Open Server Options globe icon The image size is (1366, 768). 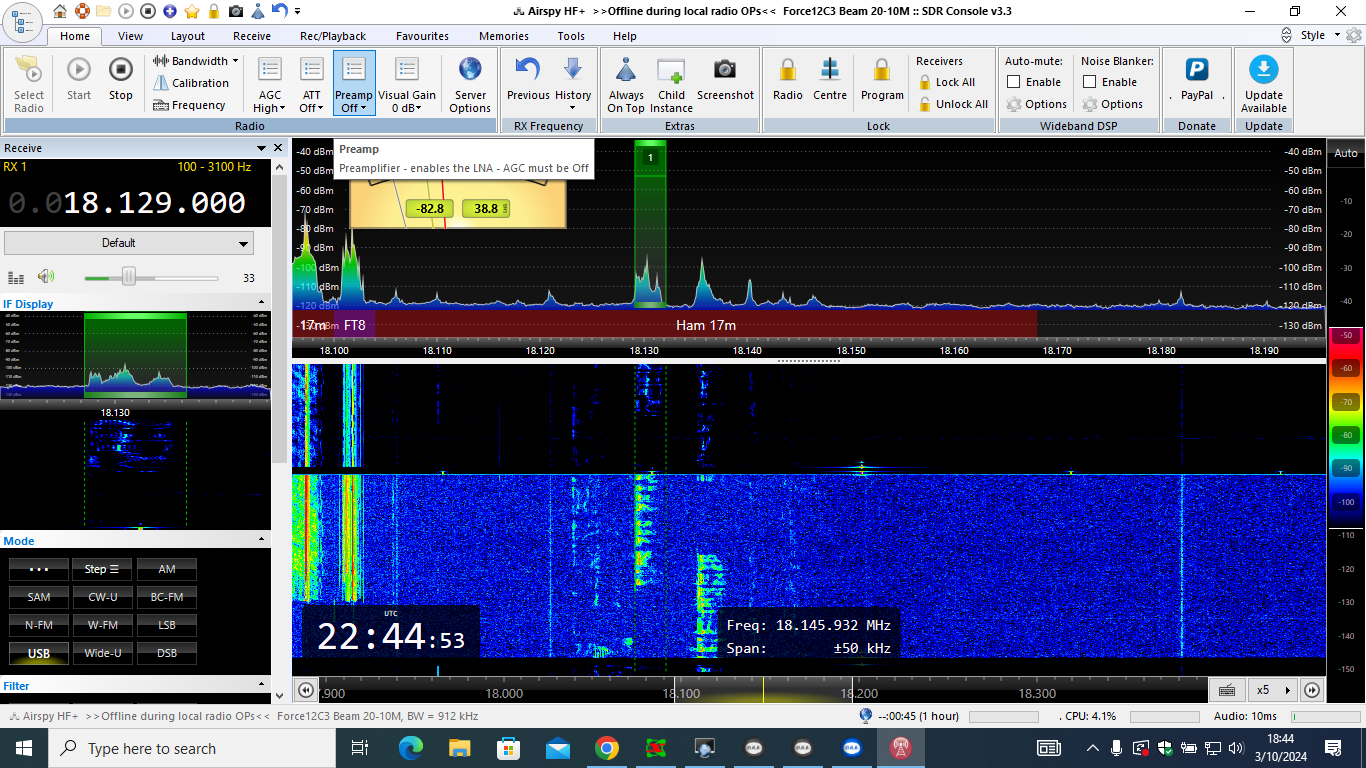pos(470,70)
